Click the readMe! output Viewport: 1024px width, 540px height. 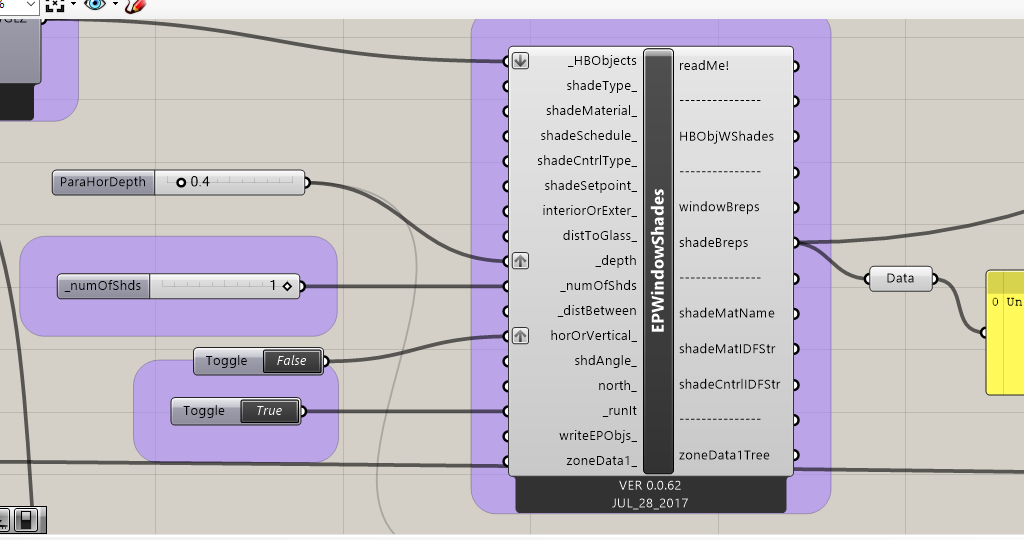point(704,66)
